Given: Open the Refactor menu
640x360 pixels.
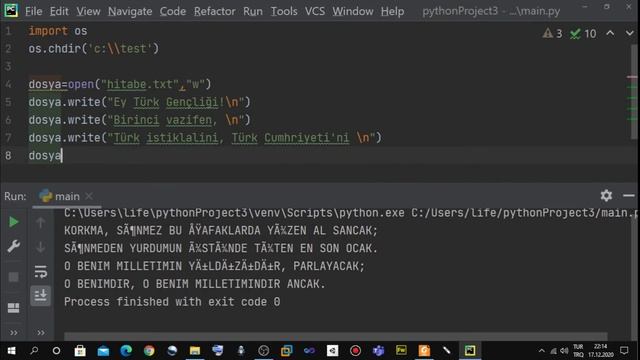Looking at the screenshot, I should pos(214,11).
